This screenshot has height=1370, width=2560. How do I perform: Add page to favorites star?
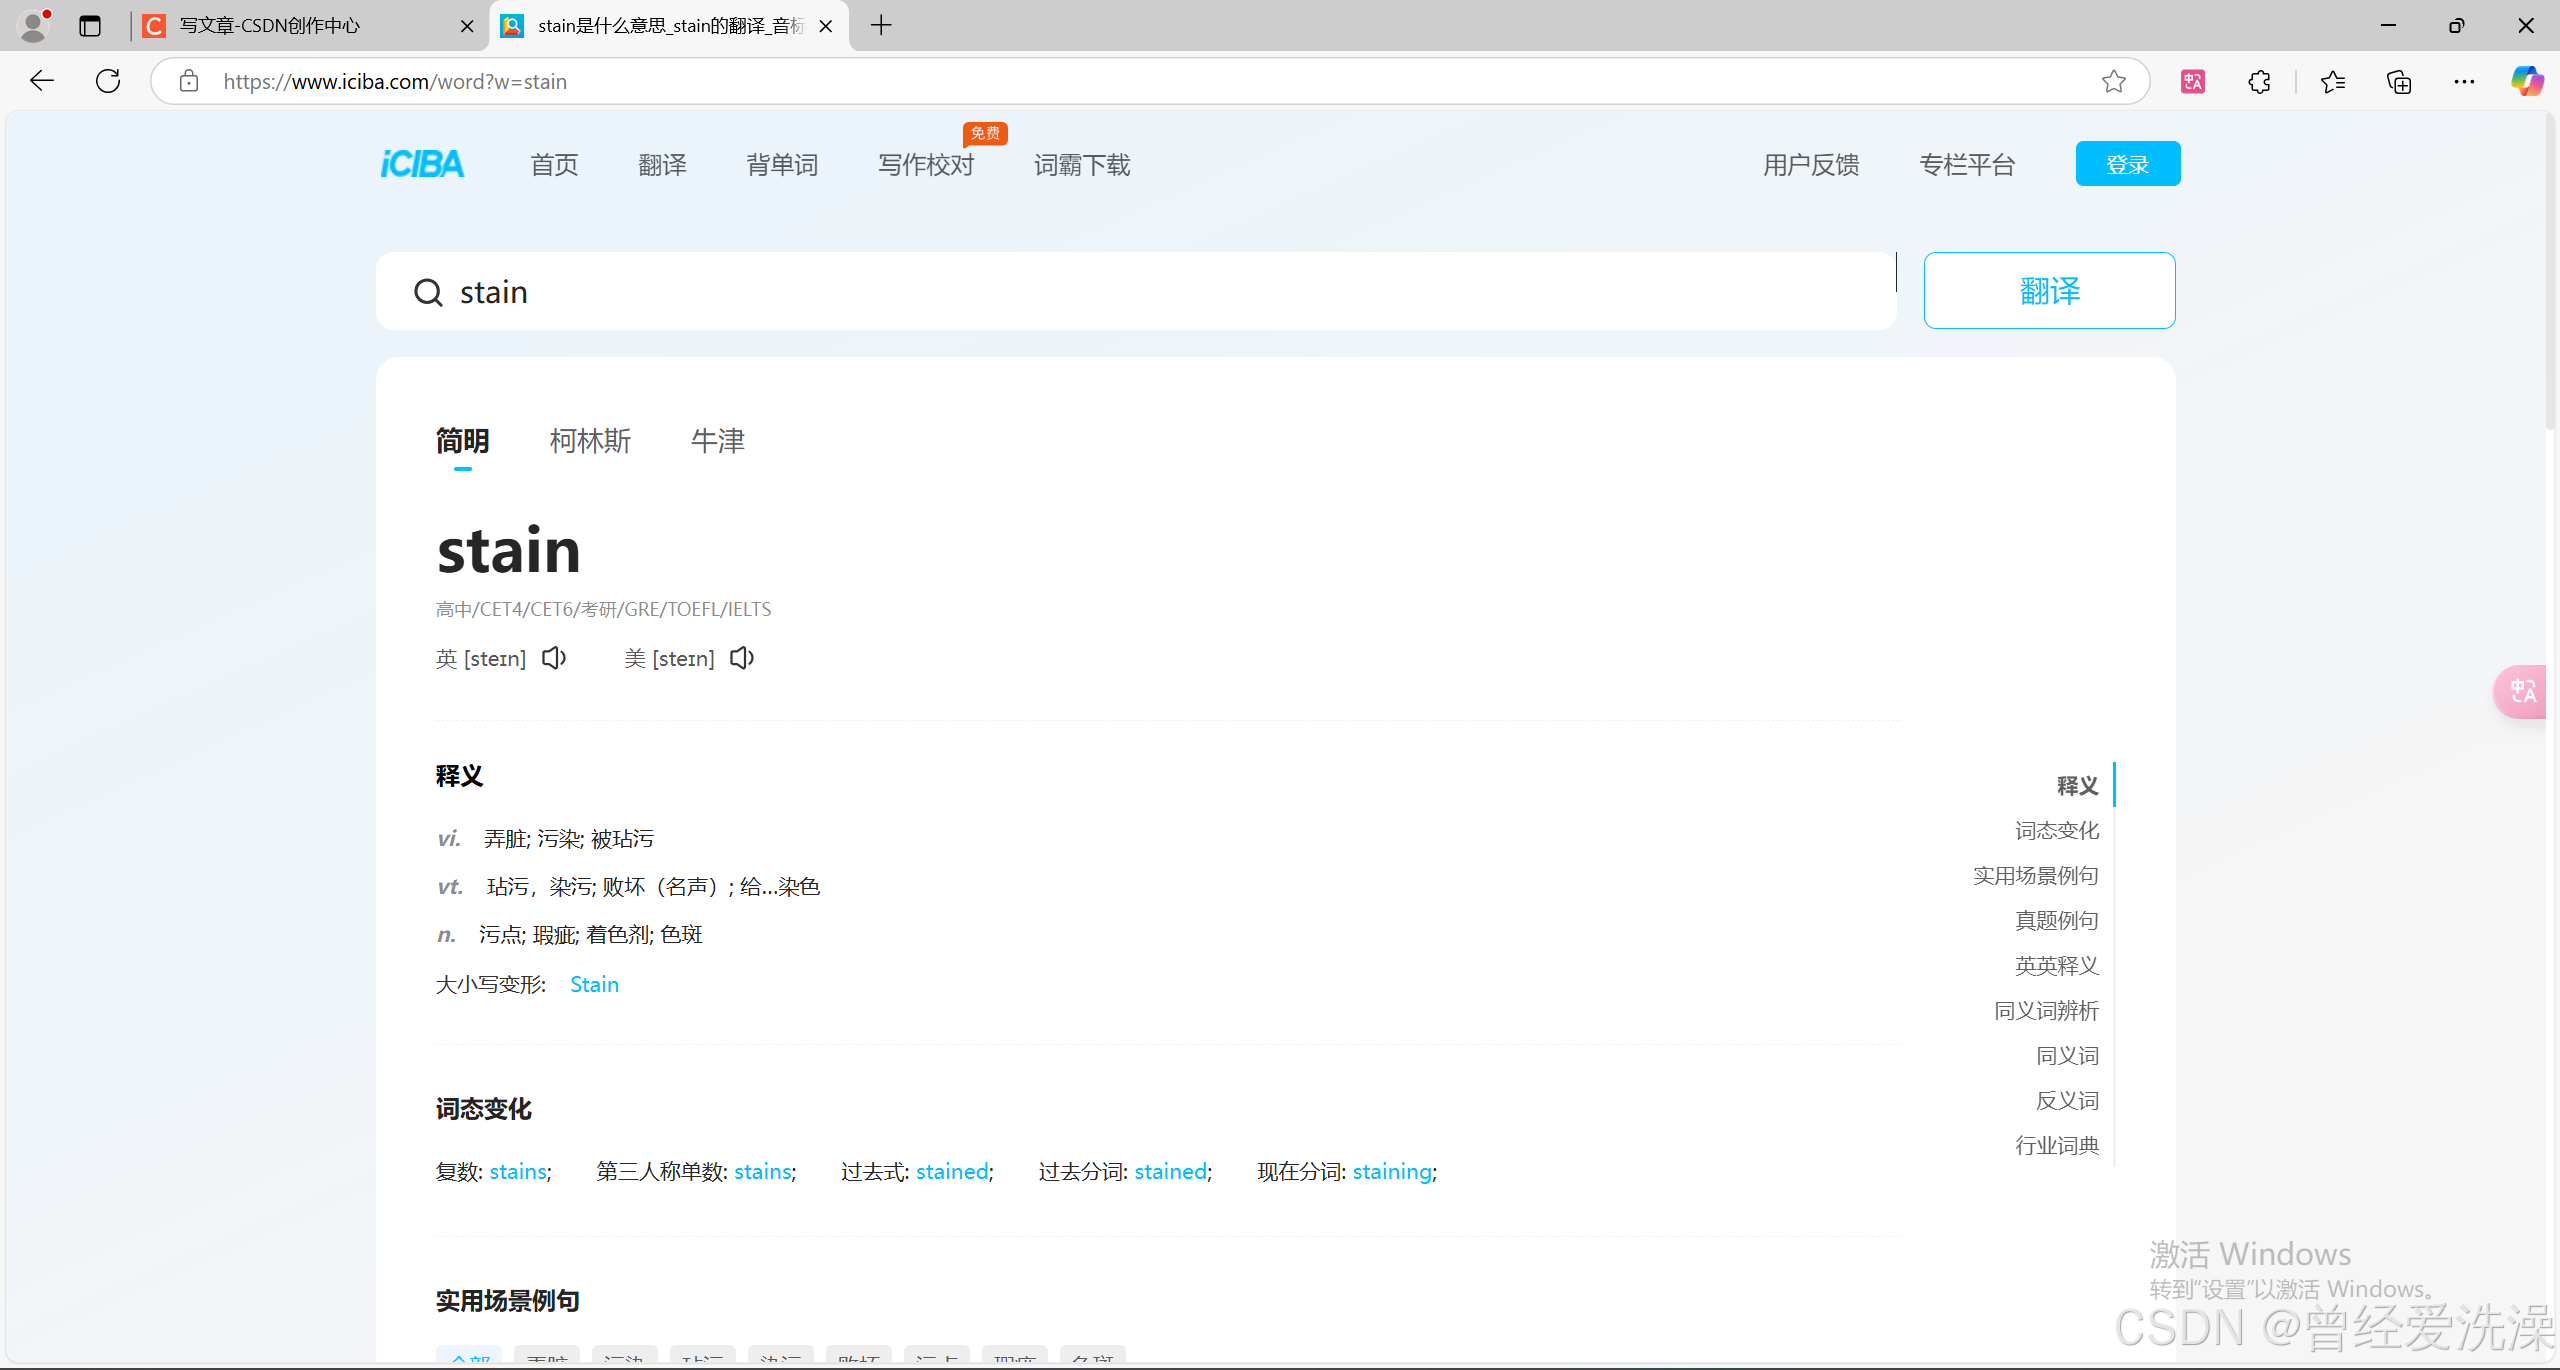tap(2113, 82)
